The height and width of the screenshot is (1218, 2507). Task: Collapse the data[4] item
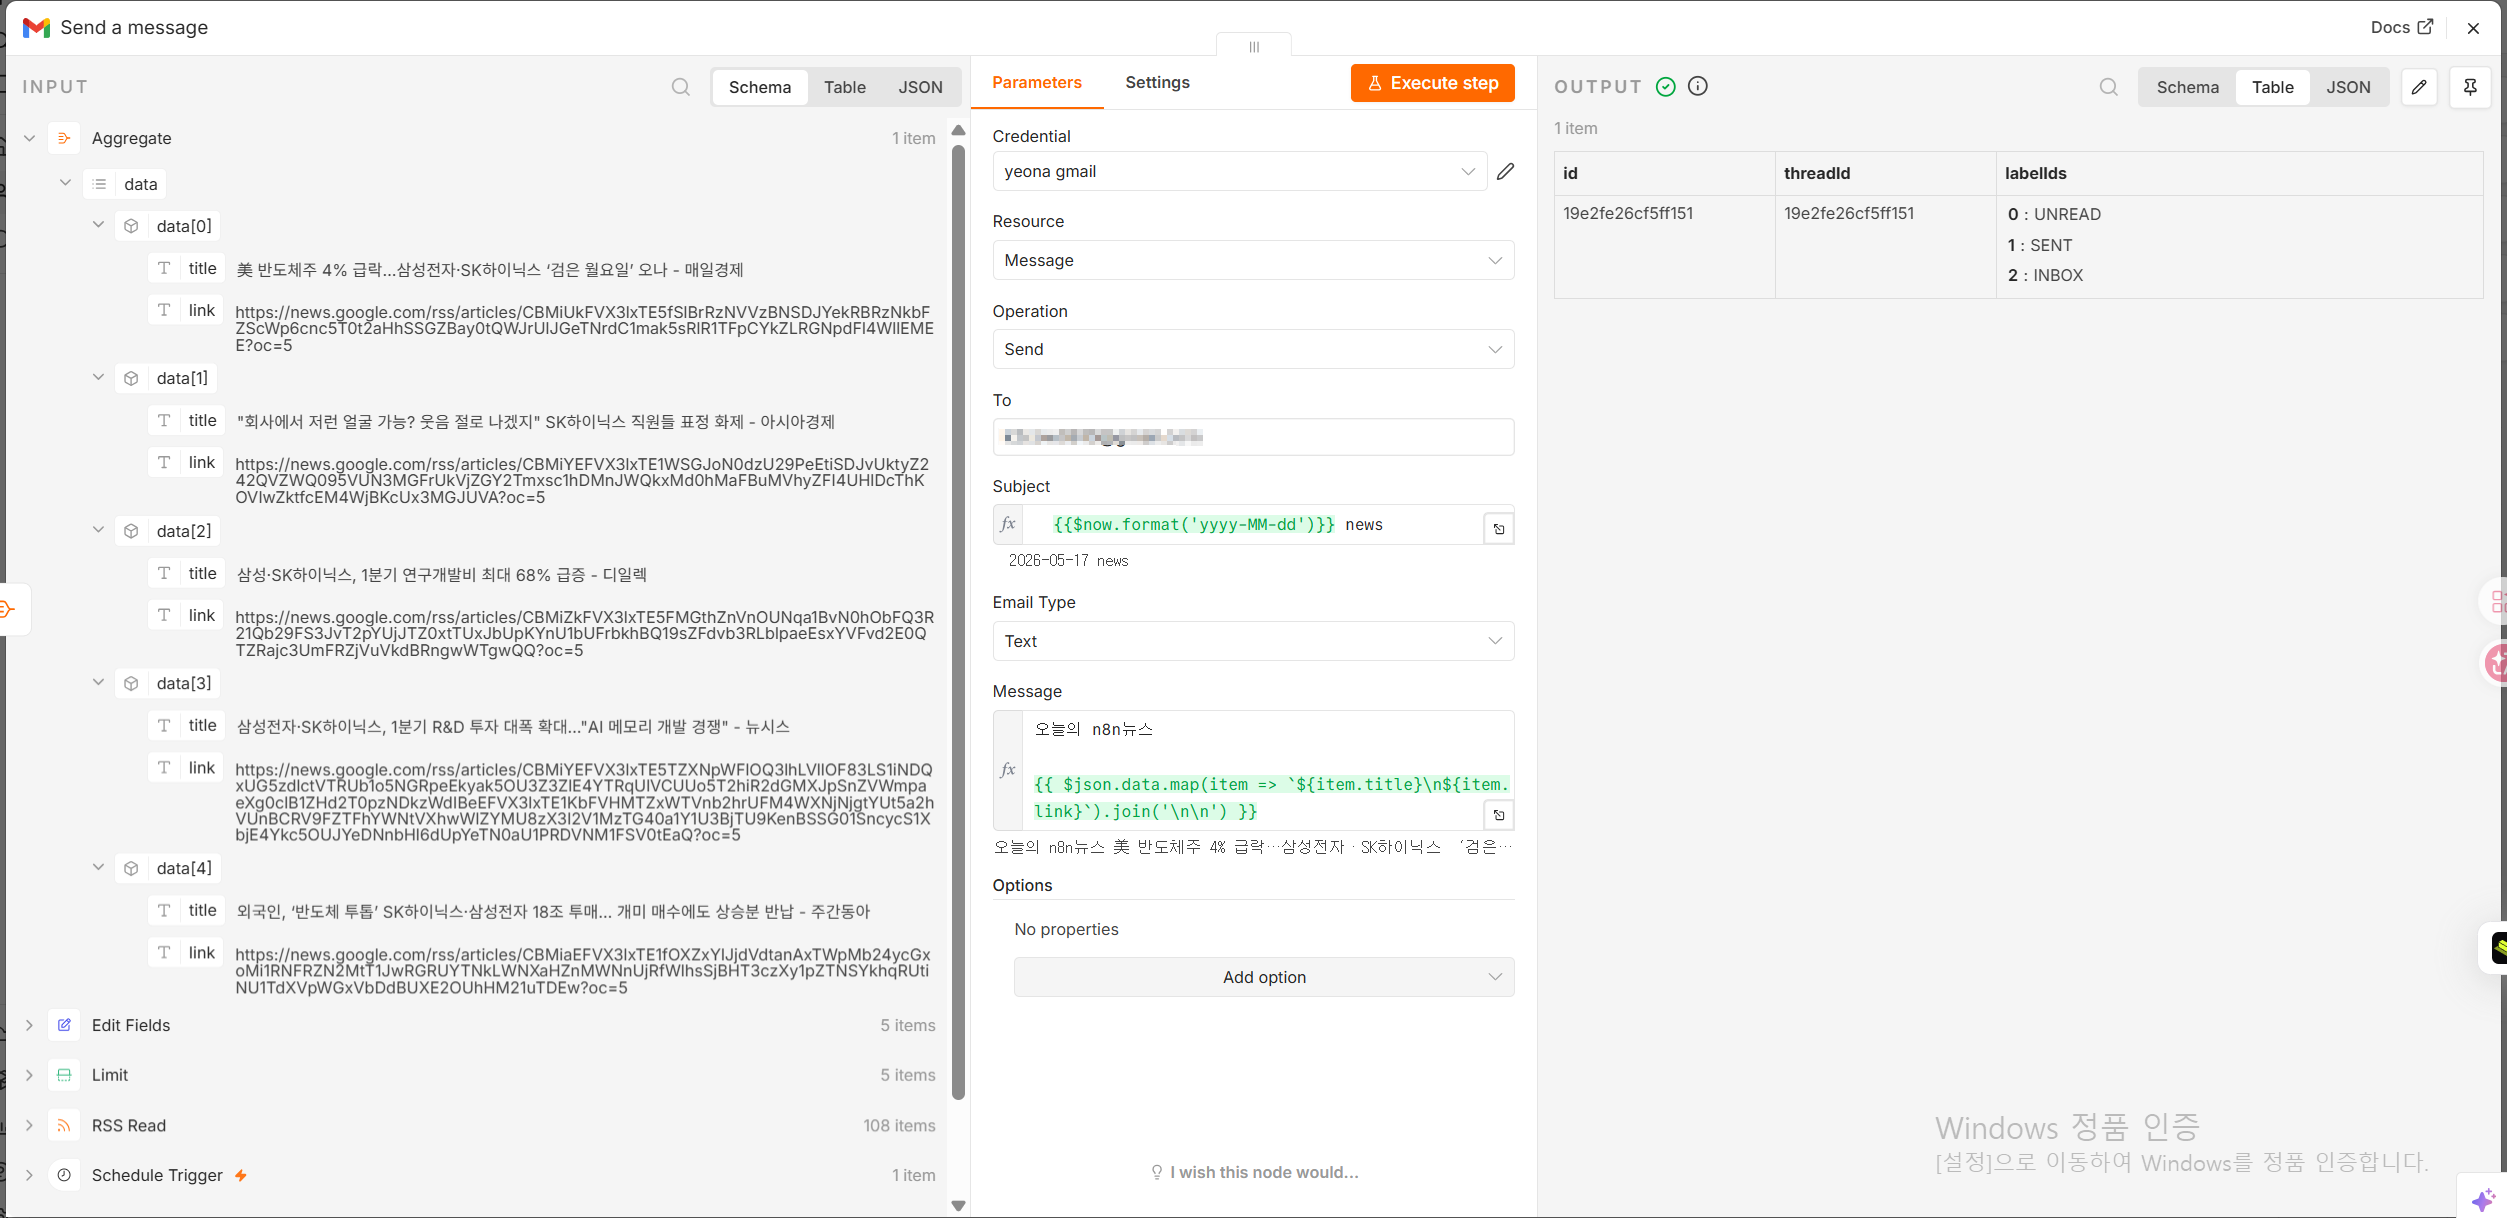[x=98, y=867]
